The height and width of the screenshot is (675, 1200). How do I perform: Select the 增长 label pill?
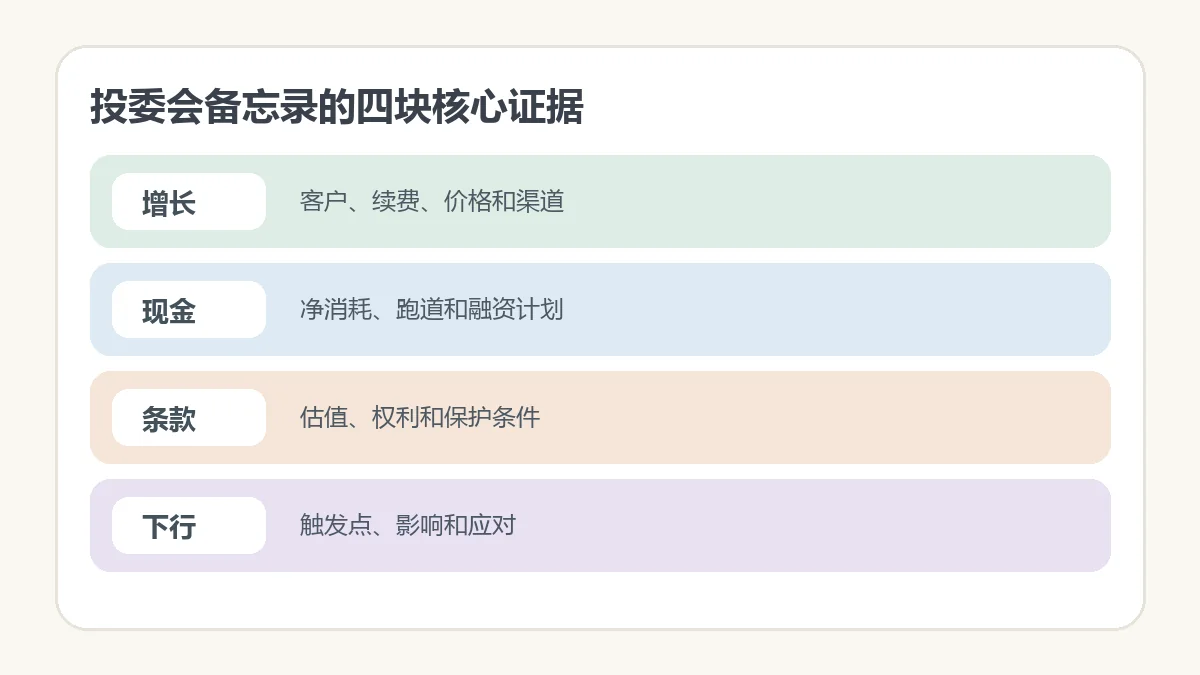point(189,202)
